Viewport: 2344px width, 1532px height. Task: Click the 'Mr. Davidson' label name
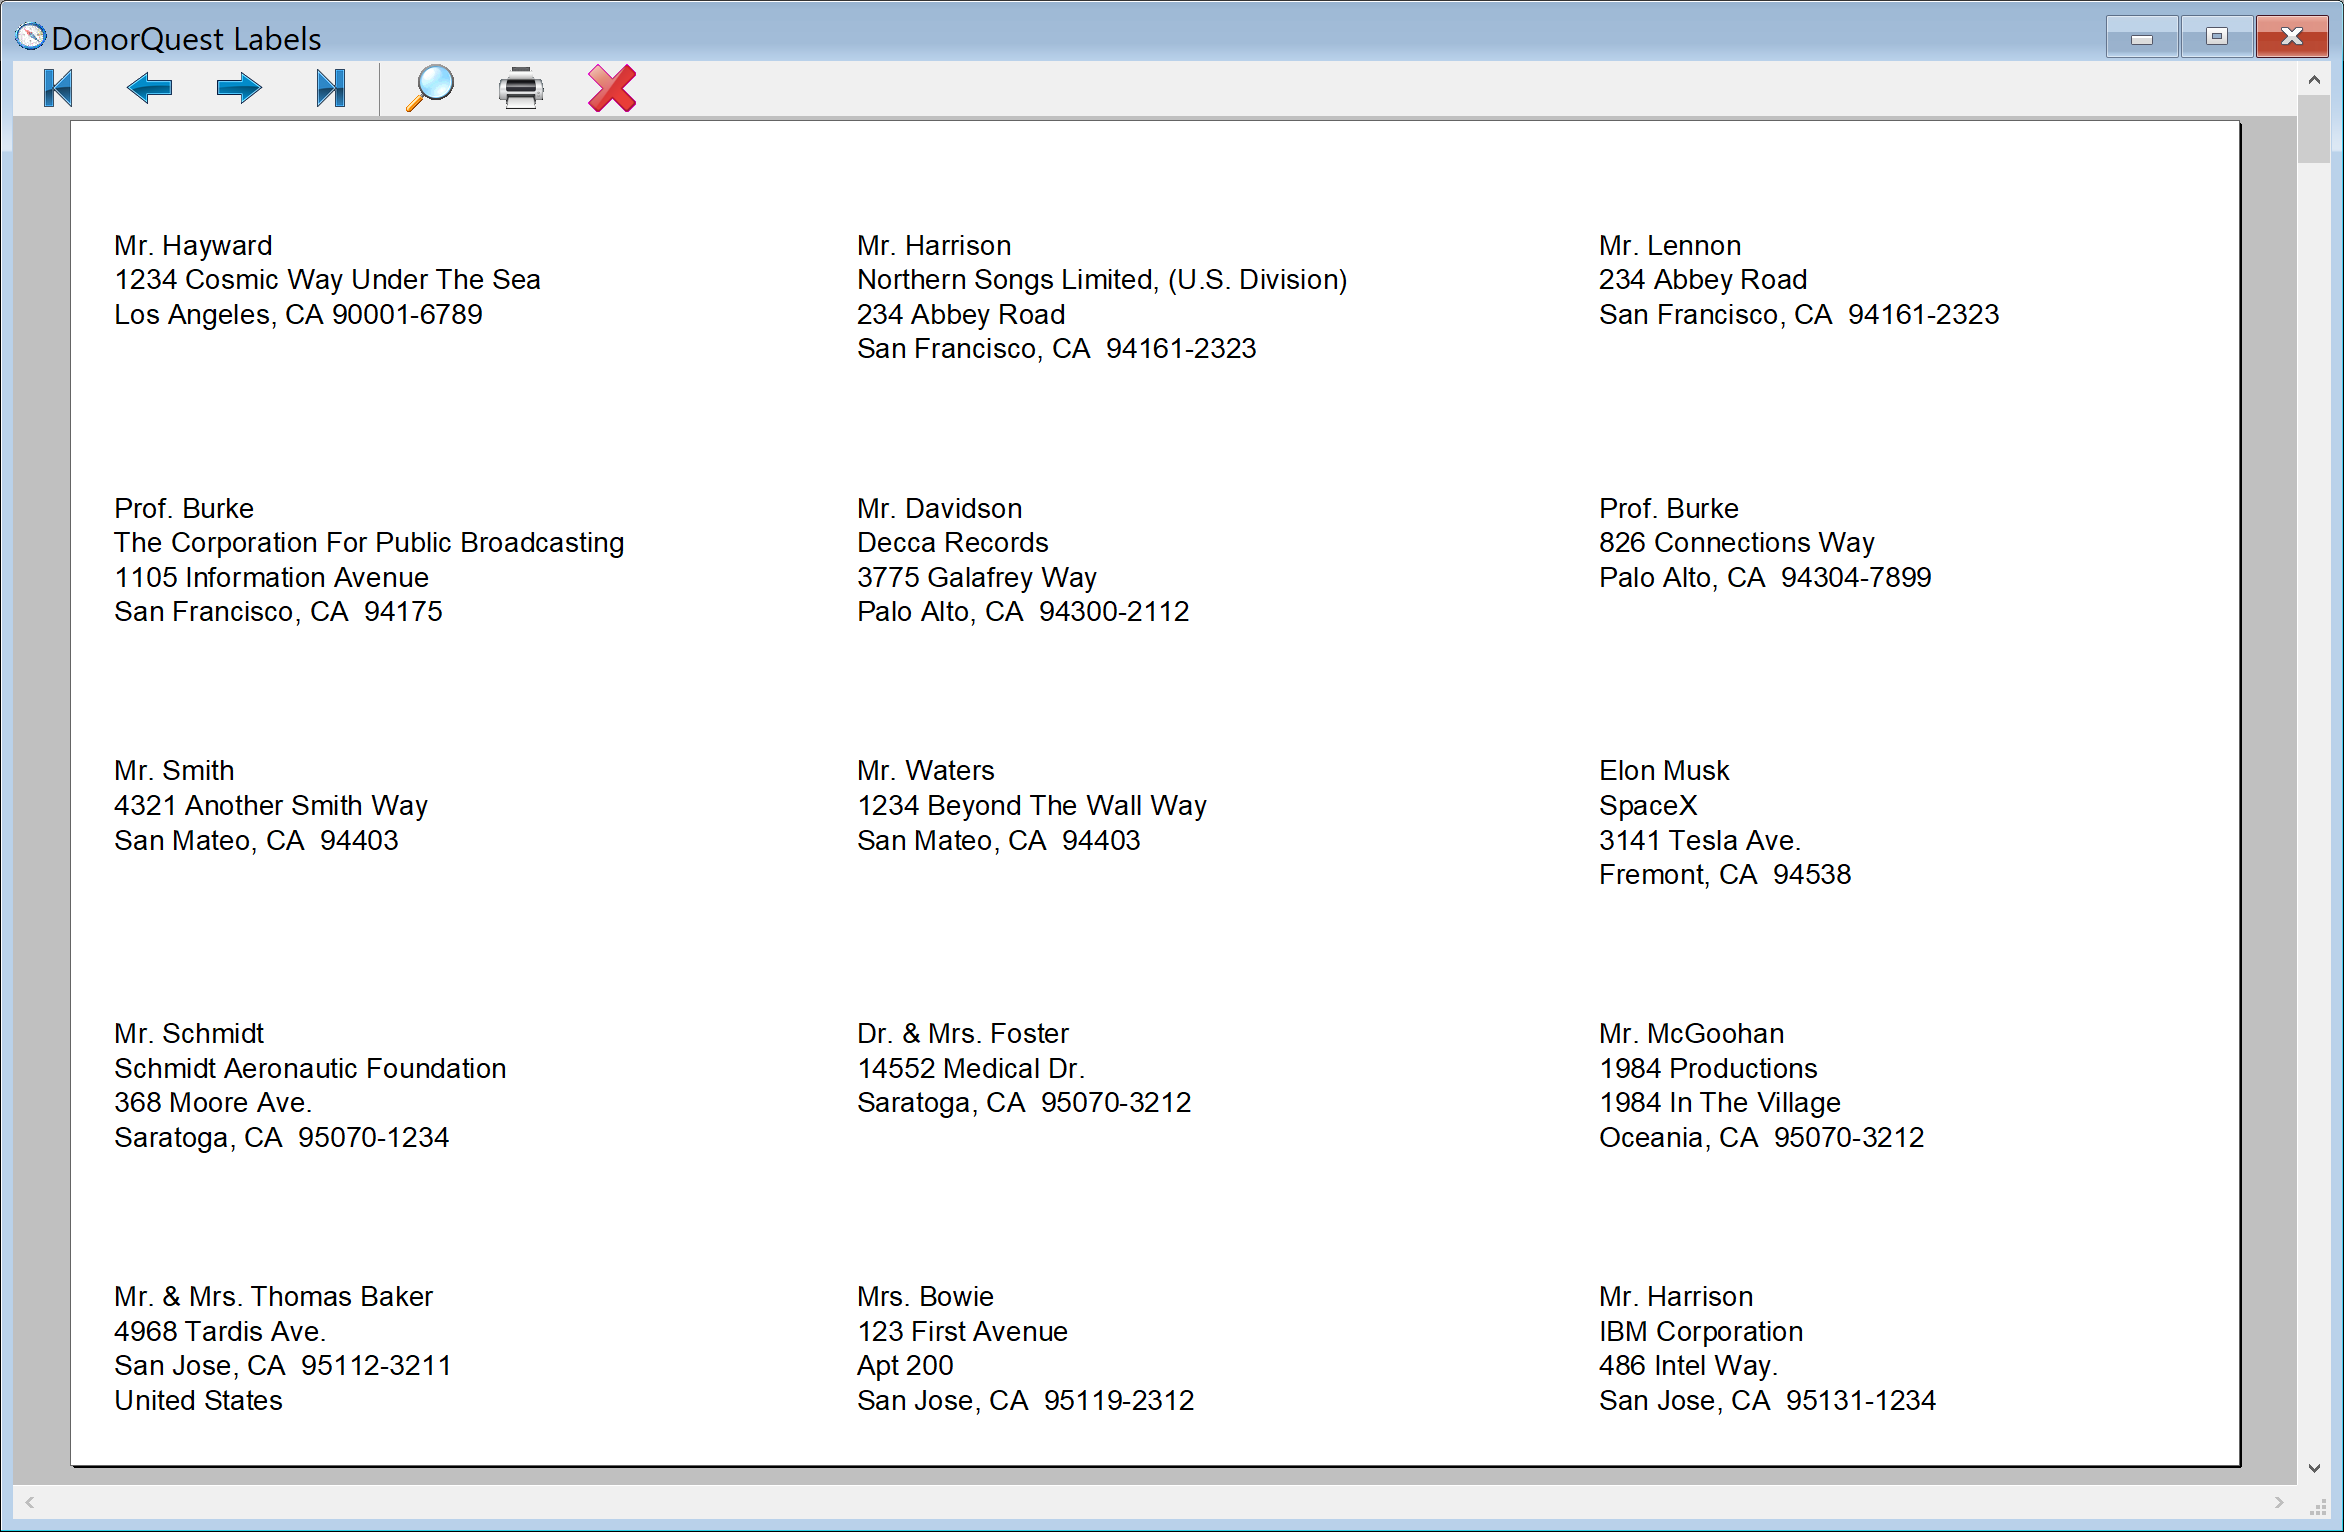pyautogui.click(x=939, y=508)
